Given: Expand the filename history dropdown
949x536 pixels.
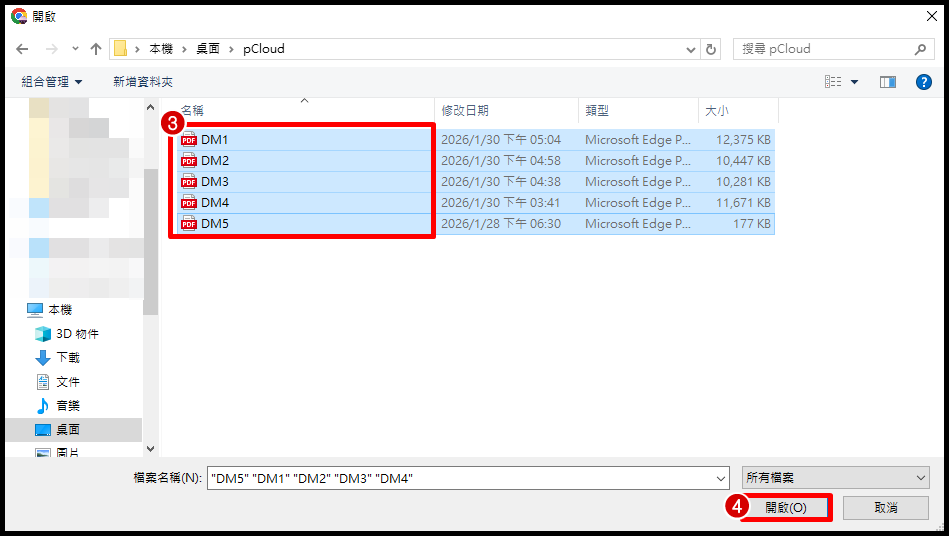Looking at the screenshot, I should 721,479.
